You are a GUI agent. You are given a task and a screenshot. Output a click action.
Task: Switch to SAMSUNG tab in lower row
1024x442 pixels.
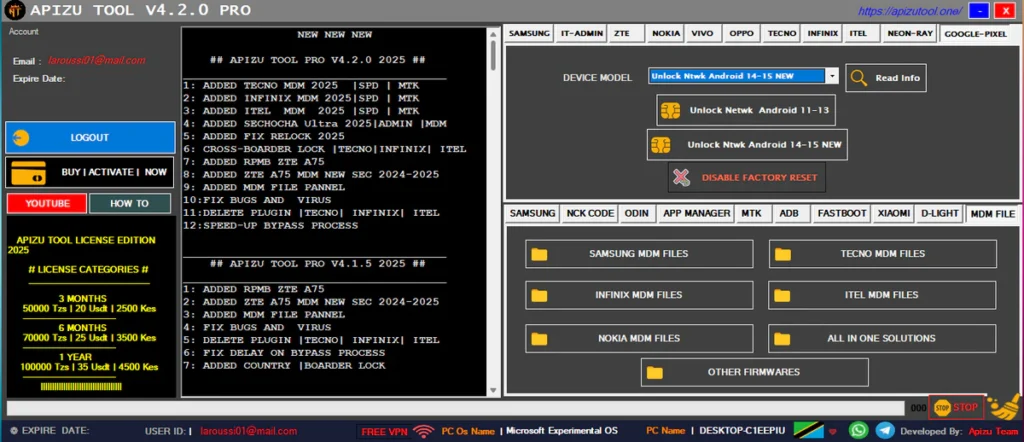click(532, 213)
